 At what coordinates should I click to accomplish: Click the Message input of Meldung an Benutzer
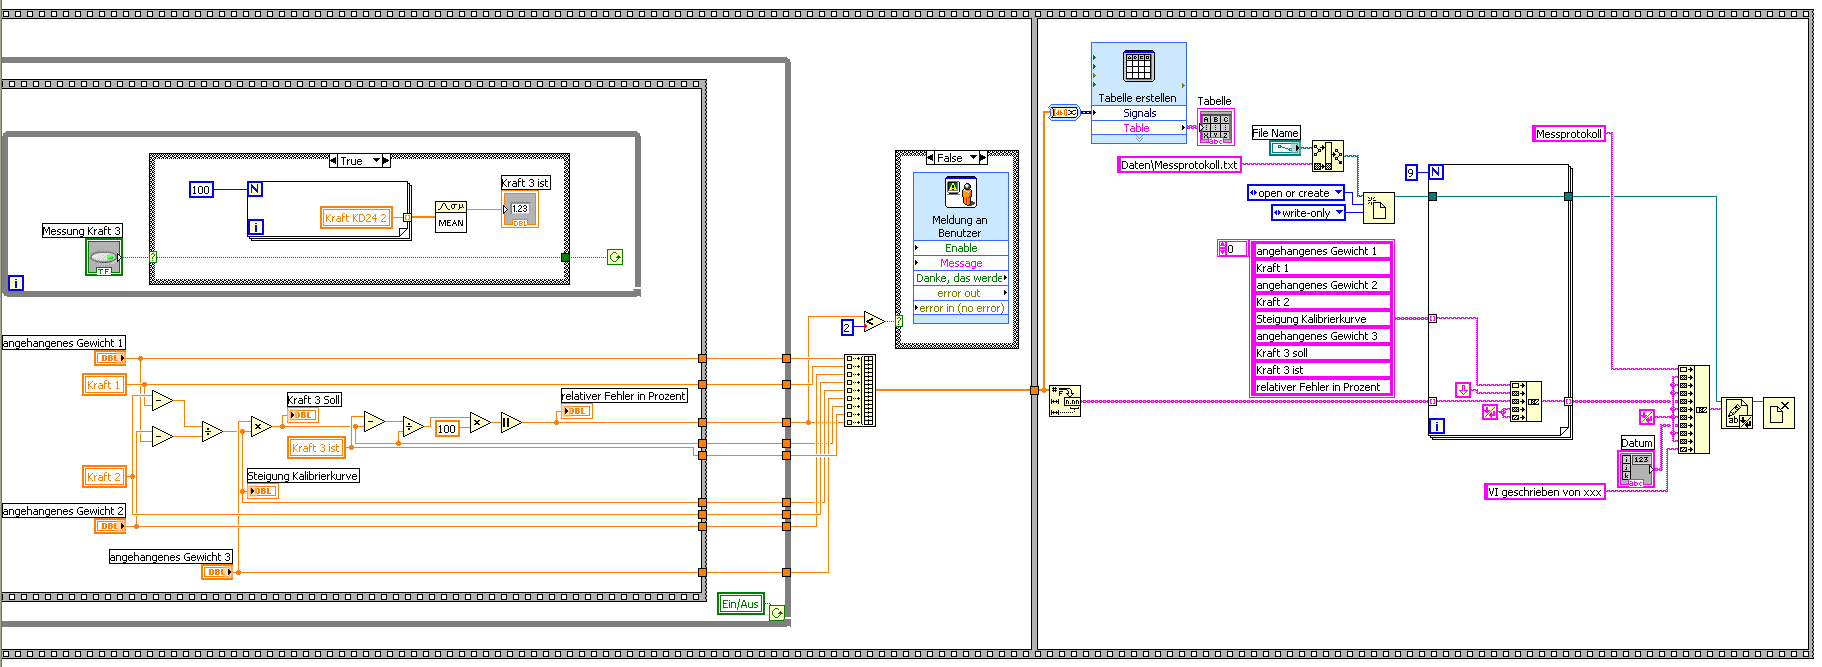click(x=961, y=263)
